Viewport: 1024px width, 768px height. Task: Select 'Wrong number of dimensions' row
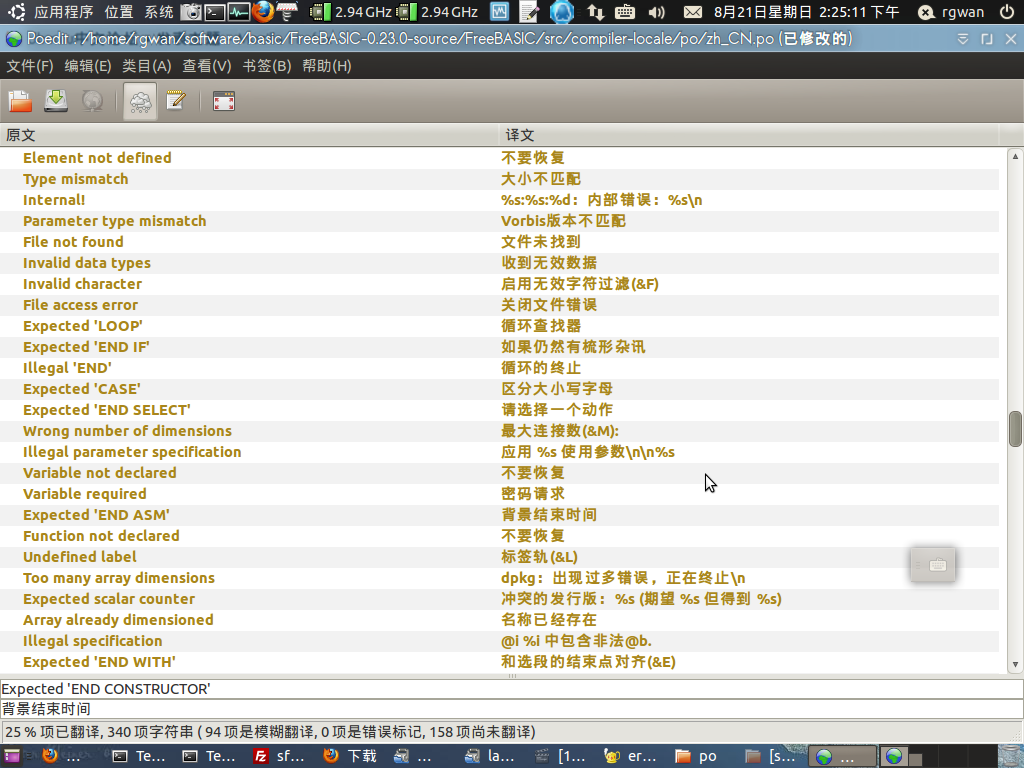click(x=499, y=431)
